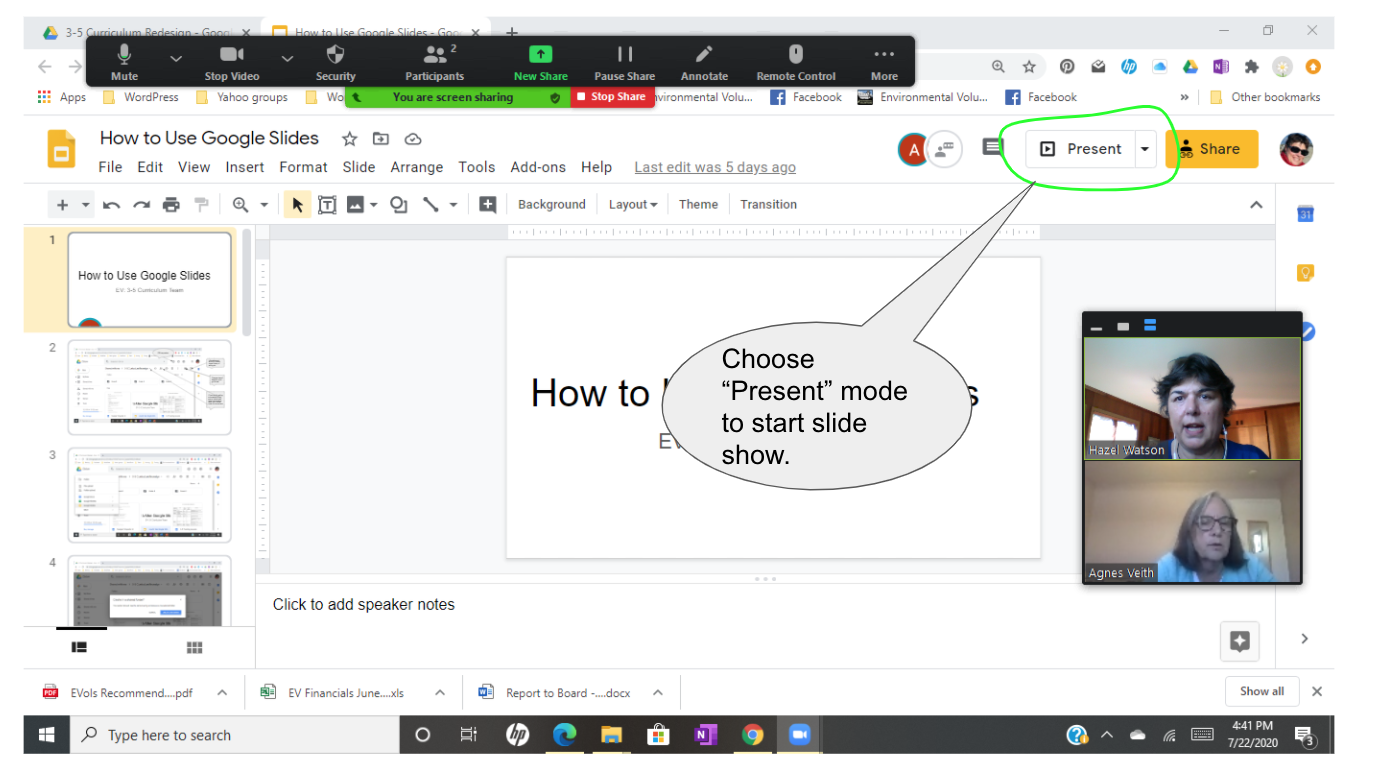Click Show all downloads

click(x=1262, y=692)
